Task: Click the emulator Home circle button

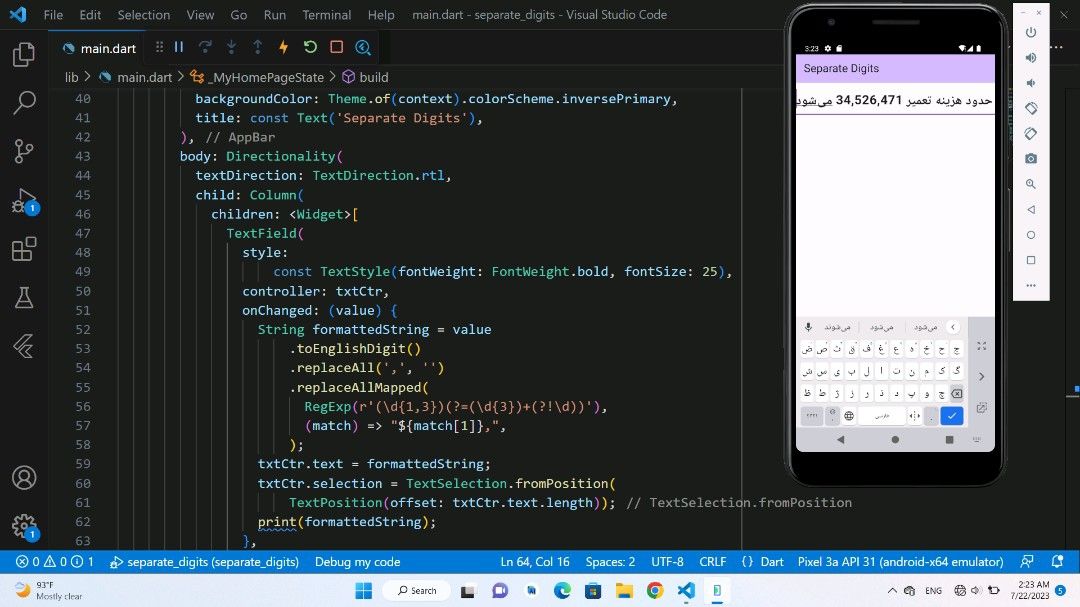Action: pyautogui.click(x=1031, y=235)
